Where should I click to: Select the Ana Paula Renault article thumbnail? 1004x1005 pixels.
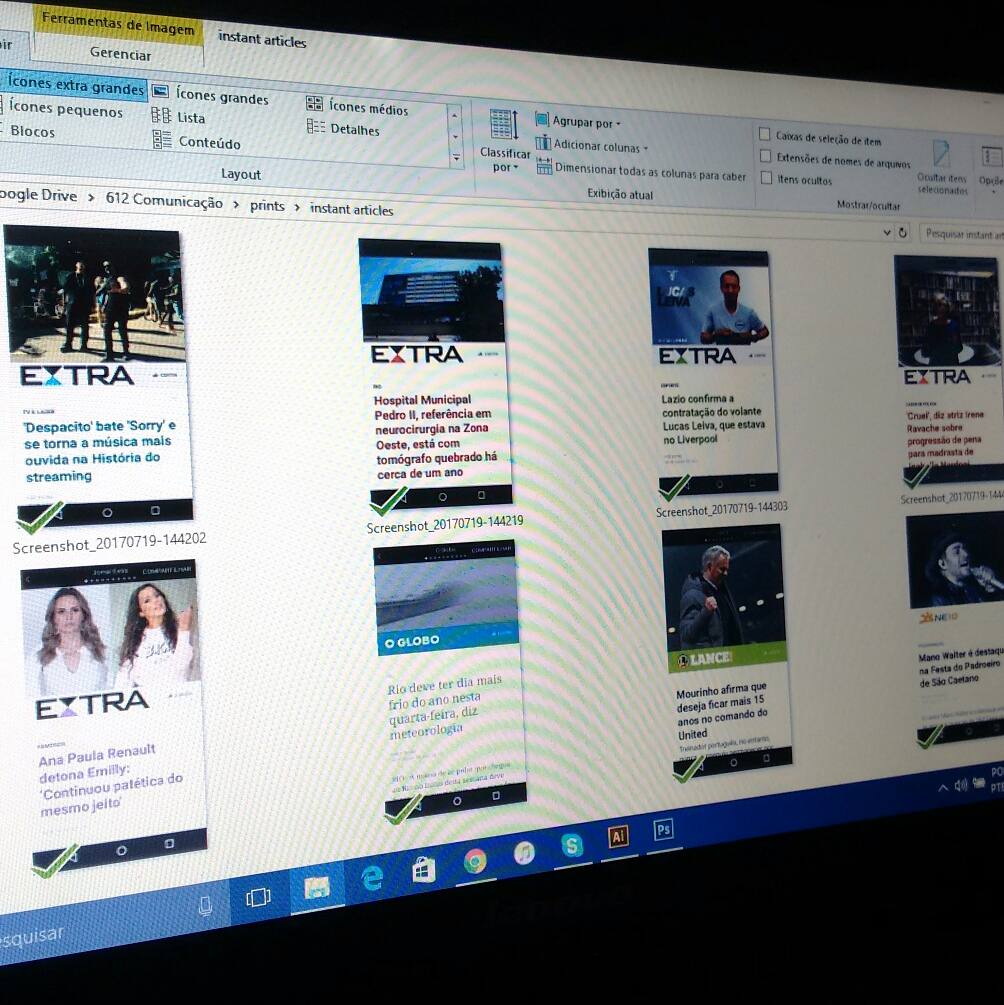(x=114, y=715)
